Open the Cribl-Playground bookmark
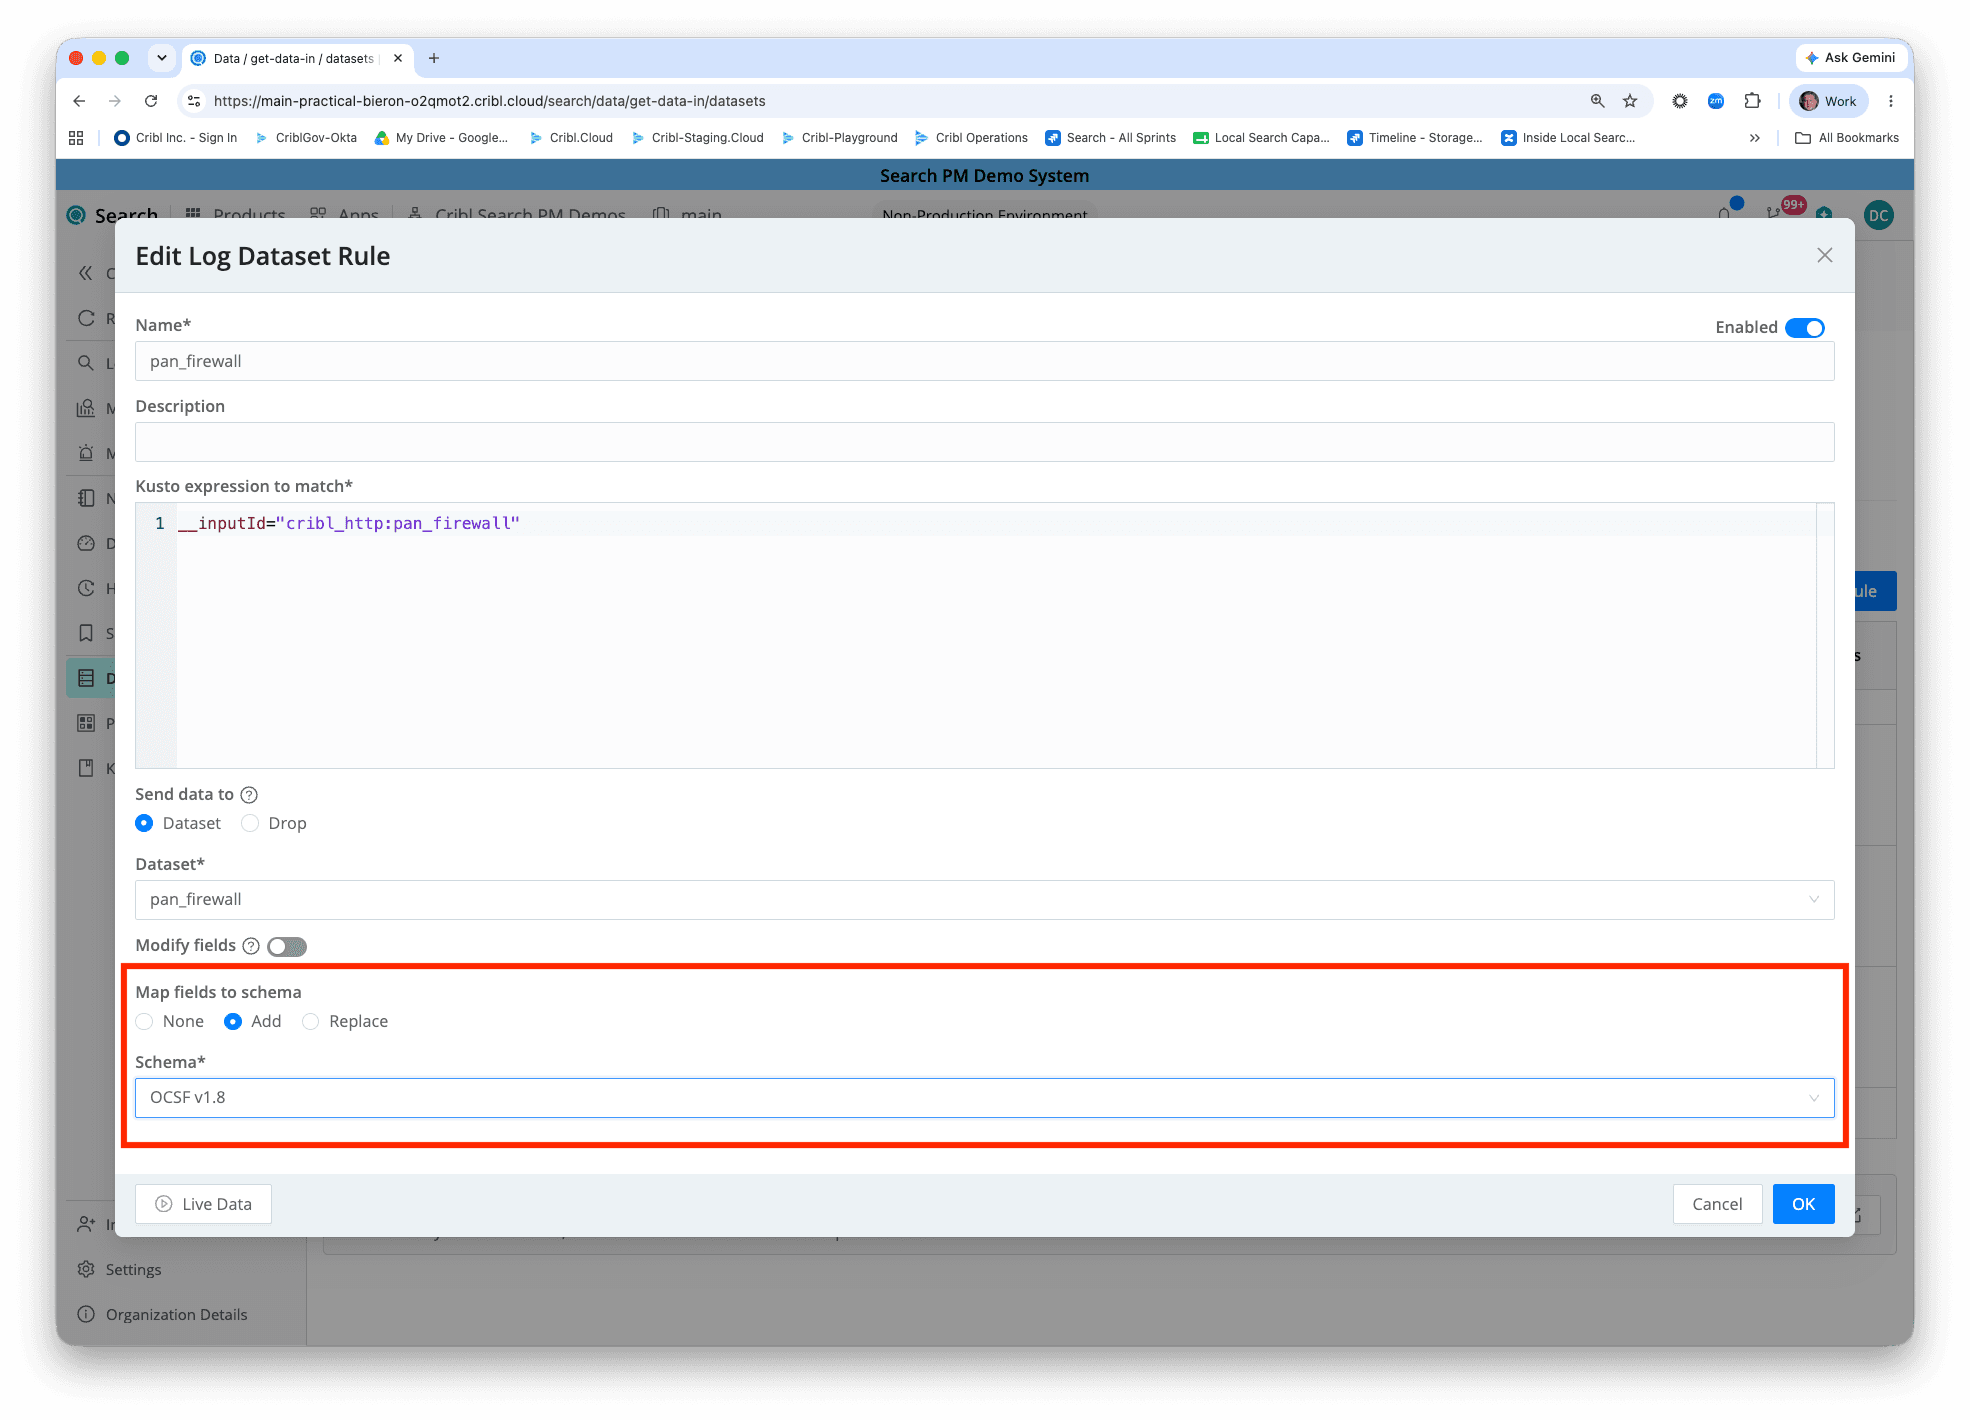The height and width of the screenshot is (1420, 1970). tap(840, 138)
